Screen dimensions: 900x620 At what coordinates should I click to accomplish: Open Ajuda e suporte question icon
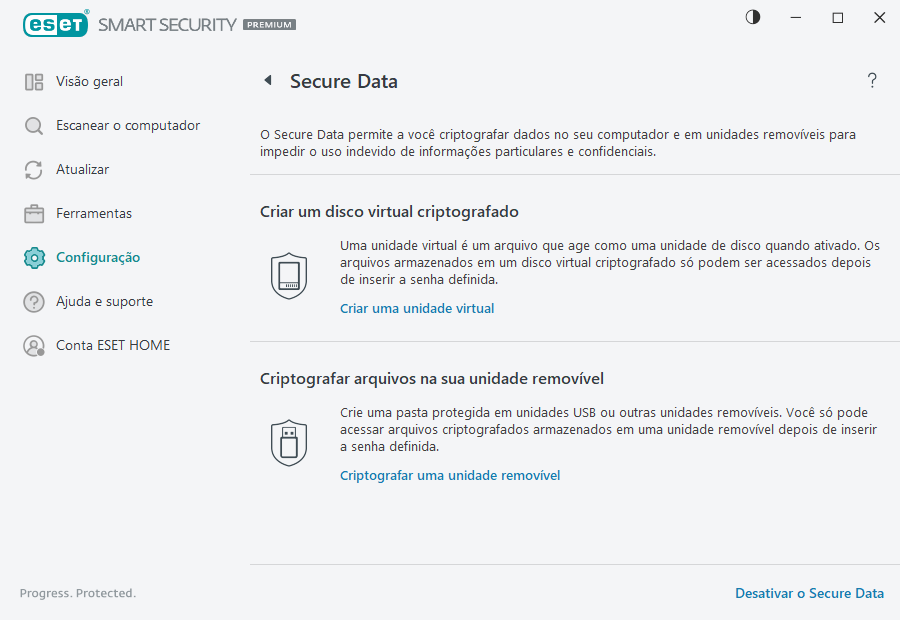pos(33,301)
